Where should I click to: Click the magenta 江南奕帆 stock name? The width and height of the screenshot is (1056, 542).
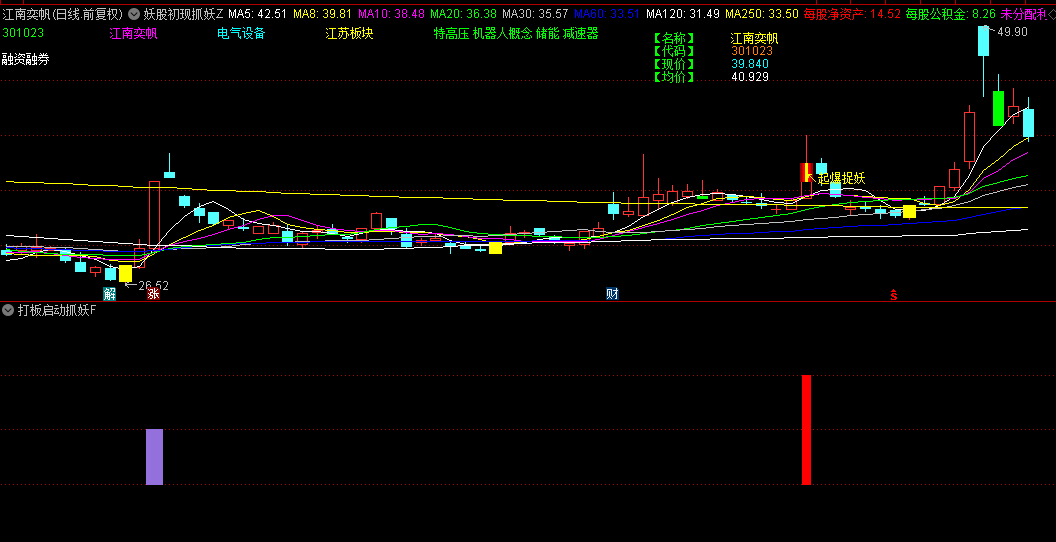pos(133,33)
